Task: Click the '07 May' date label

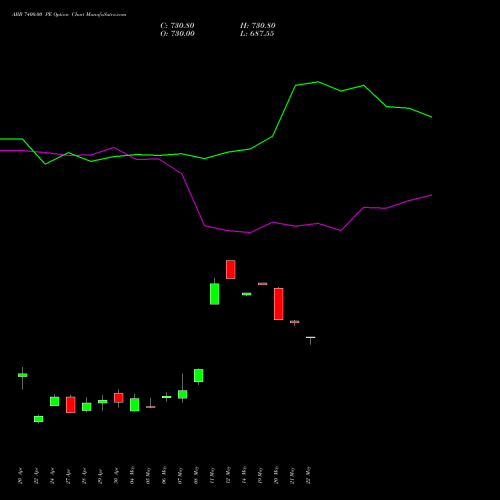Action: [x=180, y=475]
